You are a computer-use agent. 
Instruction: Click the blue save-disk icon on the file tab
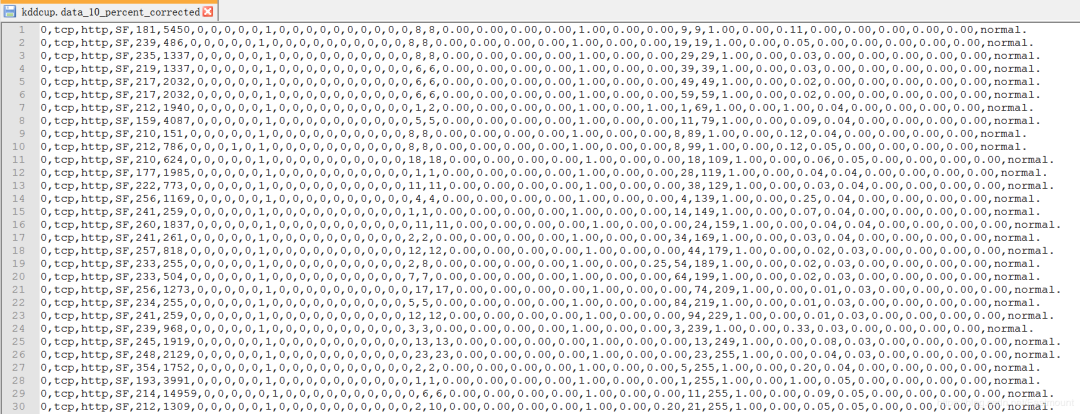click(x=10, y=12)
